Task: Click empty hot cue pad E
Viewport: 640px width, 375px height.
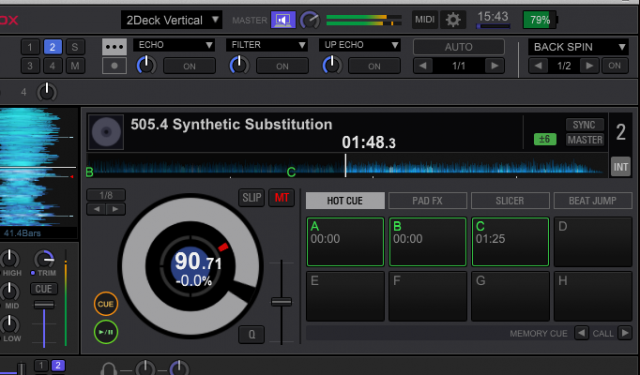Action: coord(345,296)
